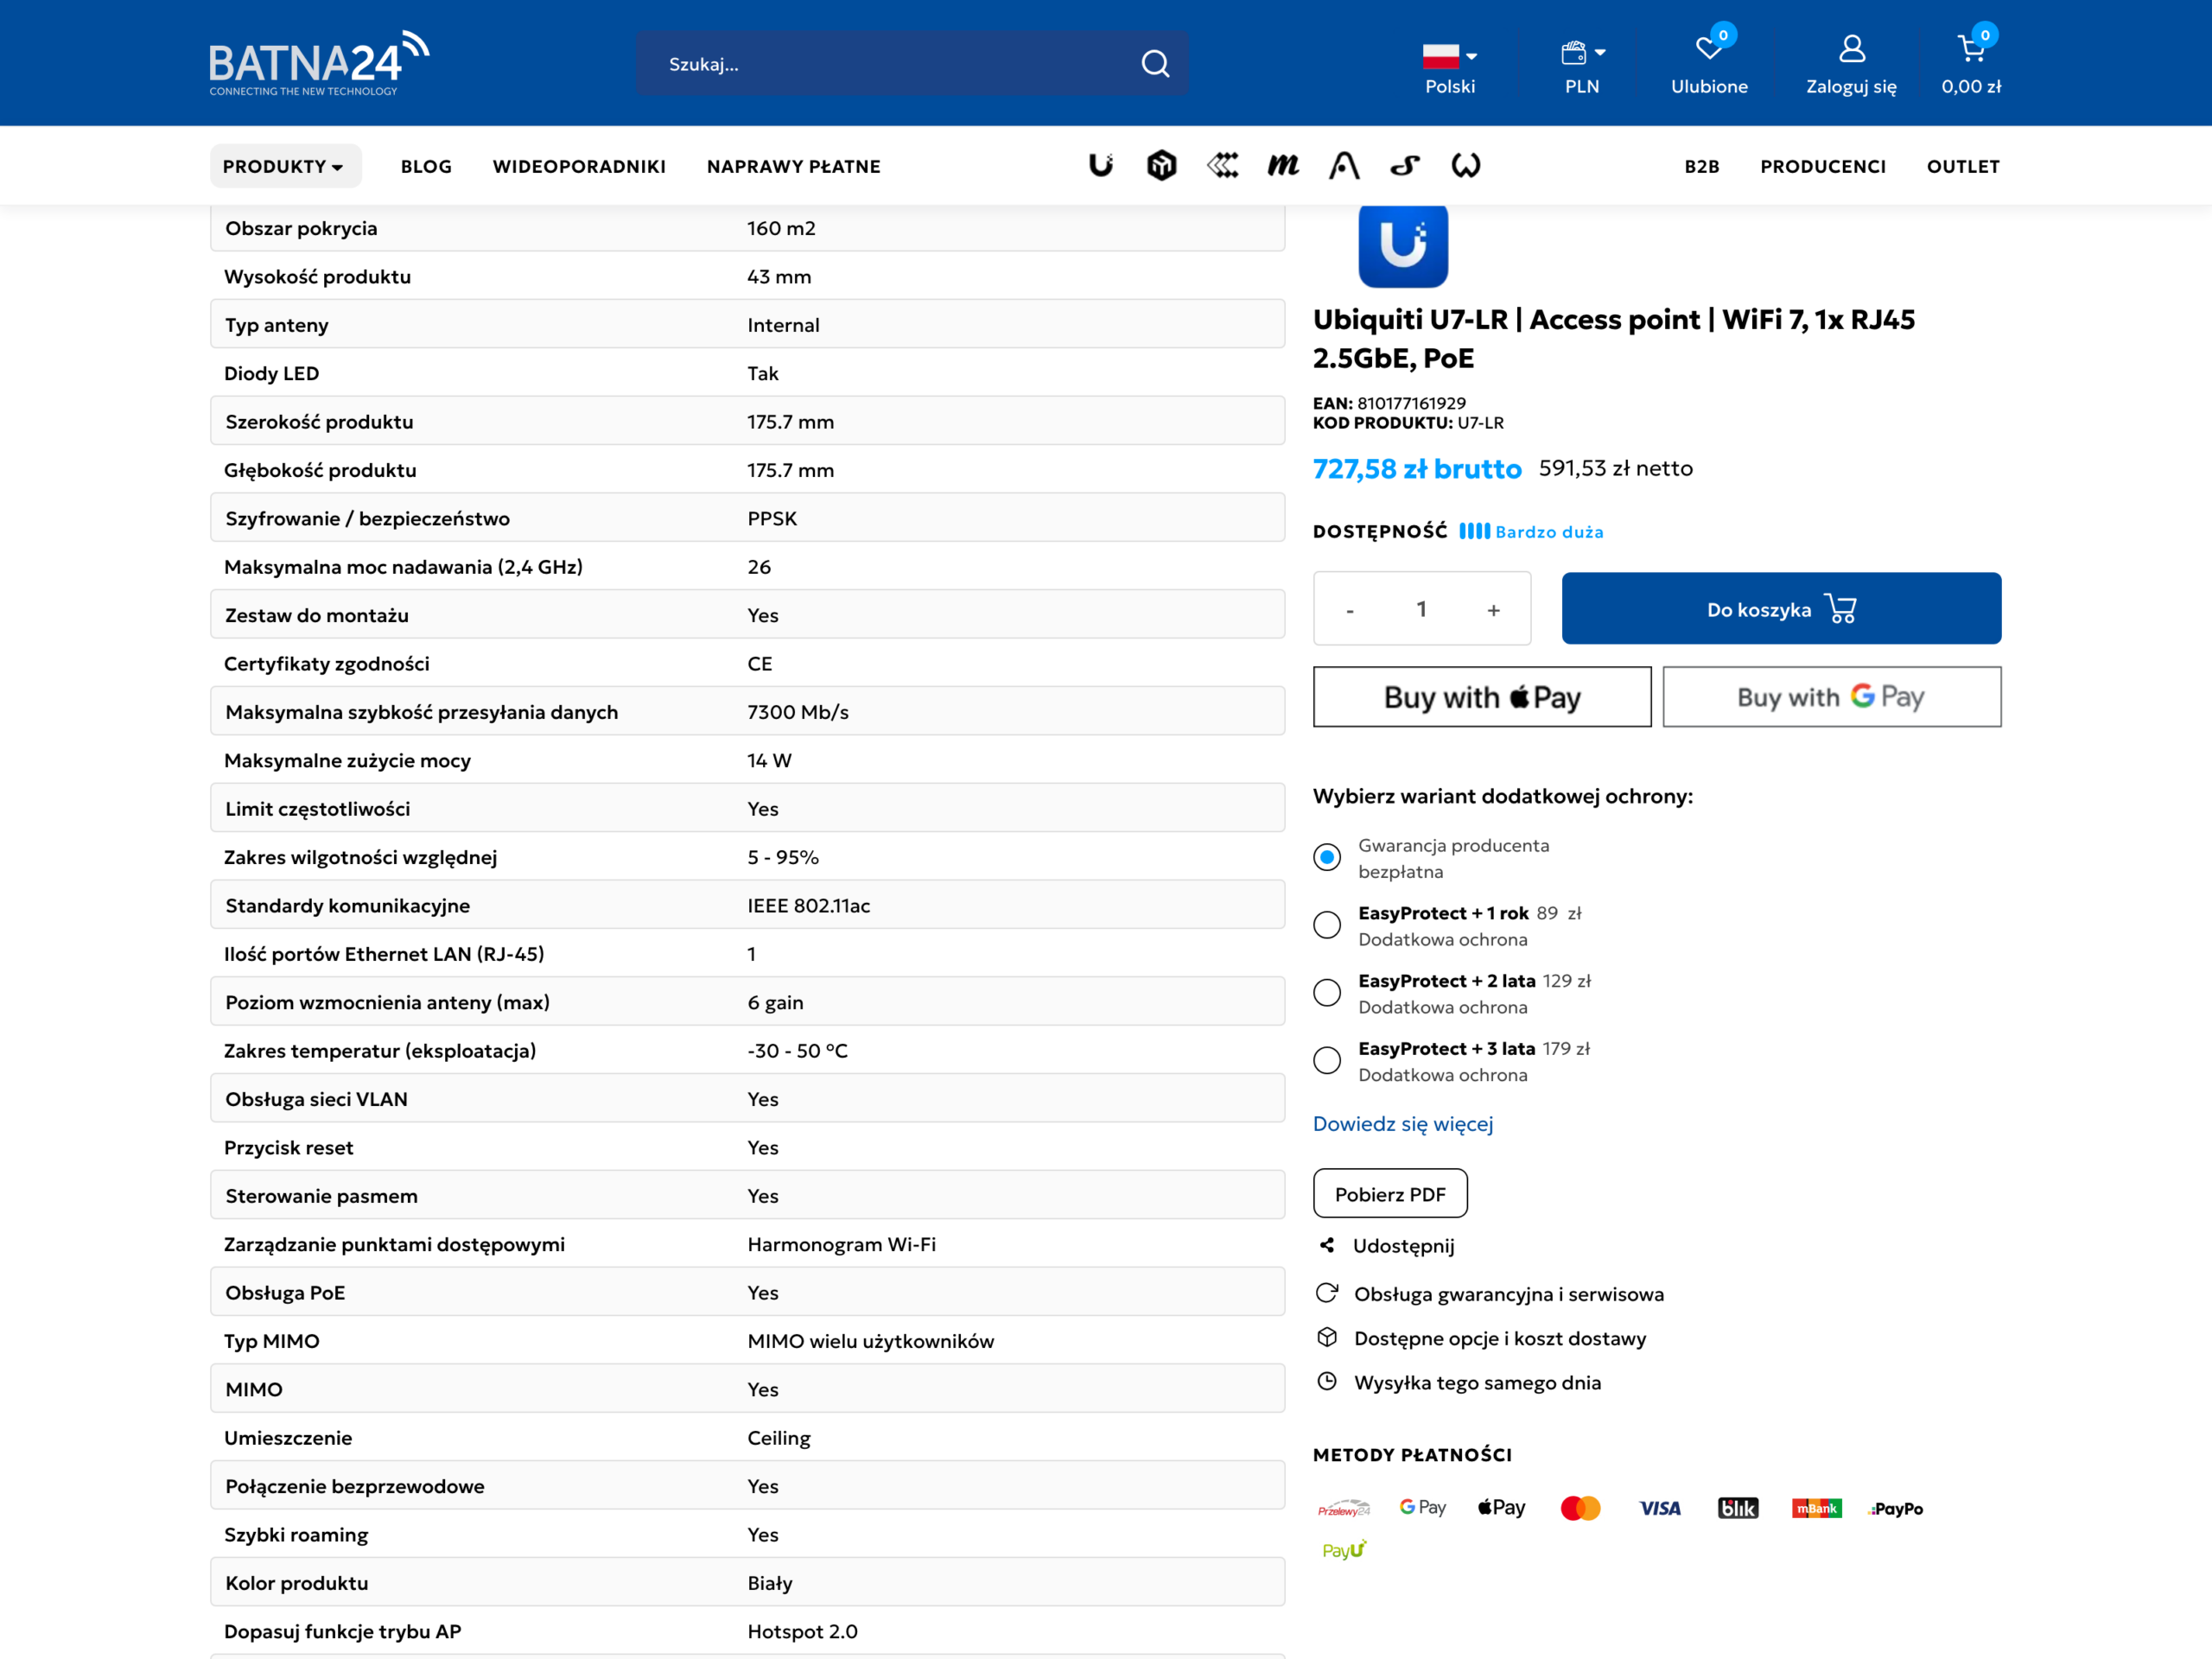Add product with Do koszyka button

coord(1781,608)
